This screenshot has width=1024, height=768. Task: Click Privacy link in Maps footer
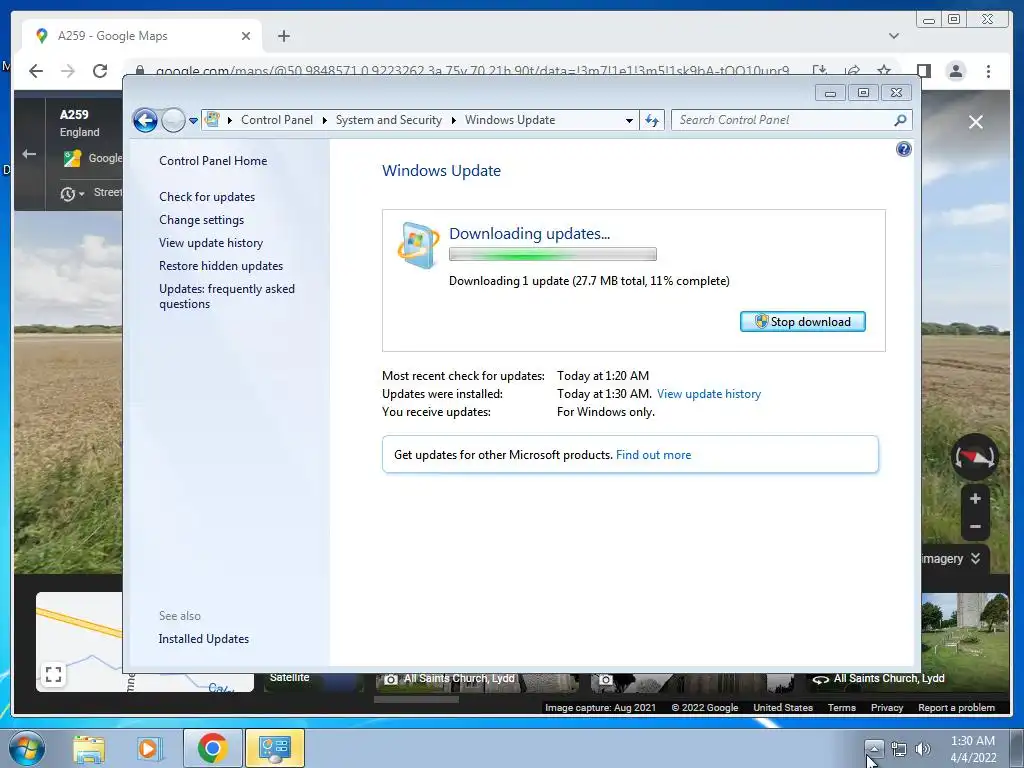[x=886, y=707]
